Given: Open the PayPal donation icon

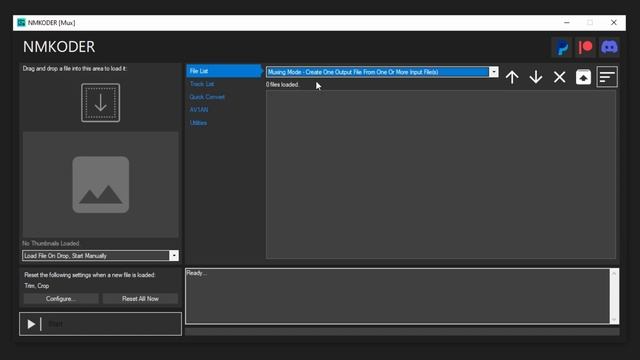Looking at the screenshot, I should tap(562, 47).
